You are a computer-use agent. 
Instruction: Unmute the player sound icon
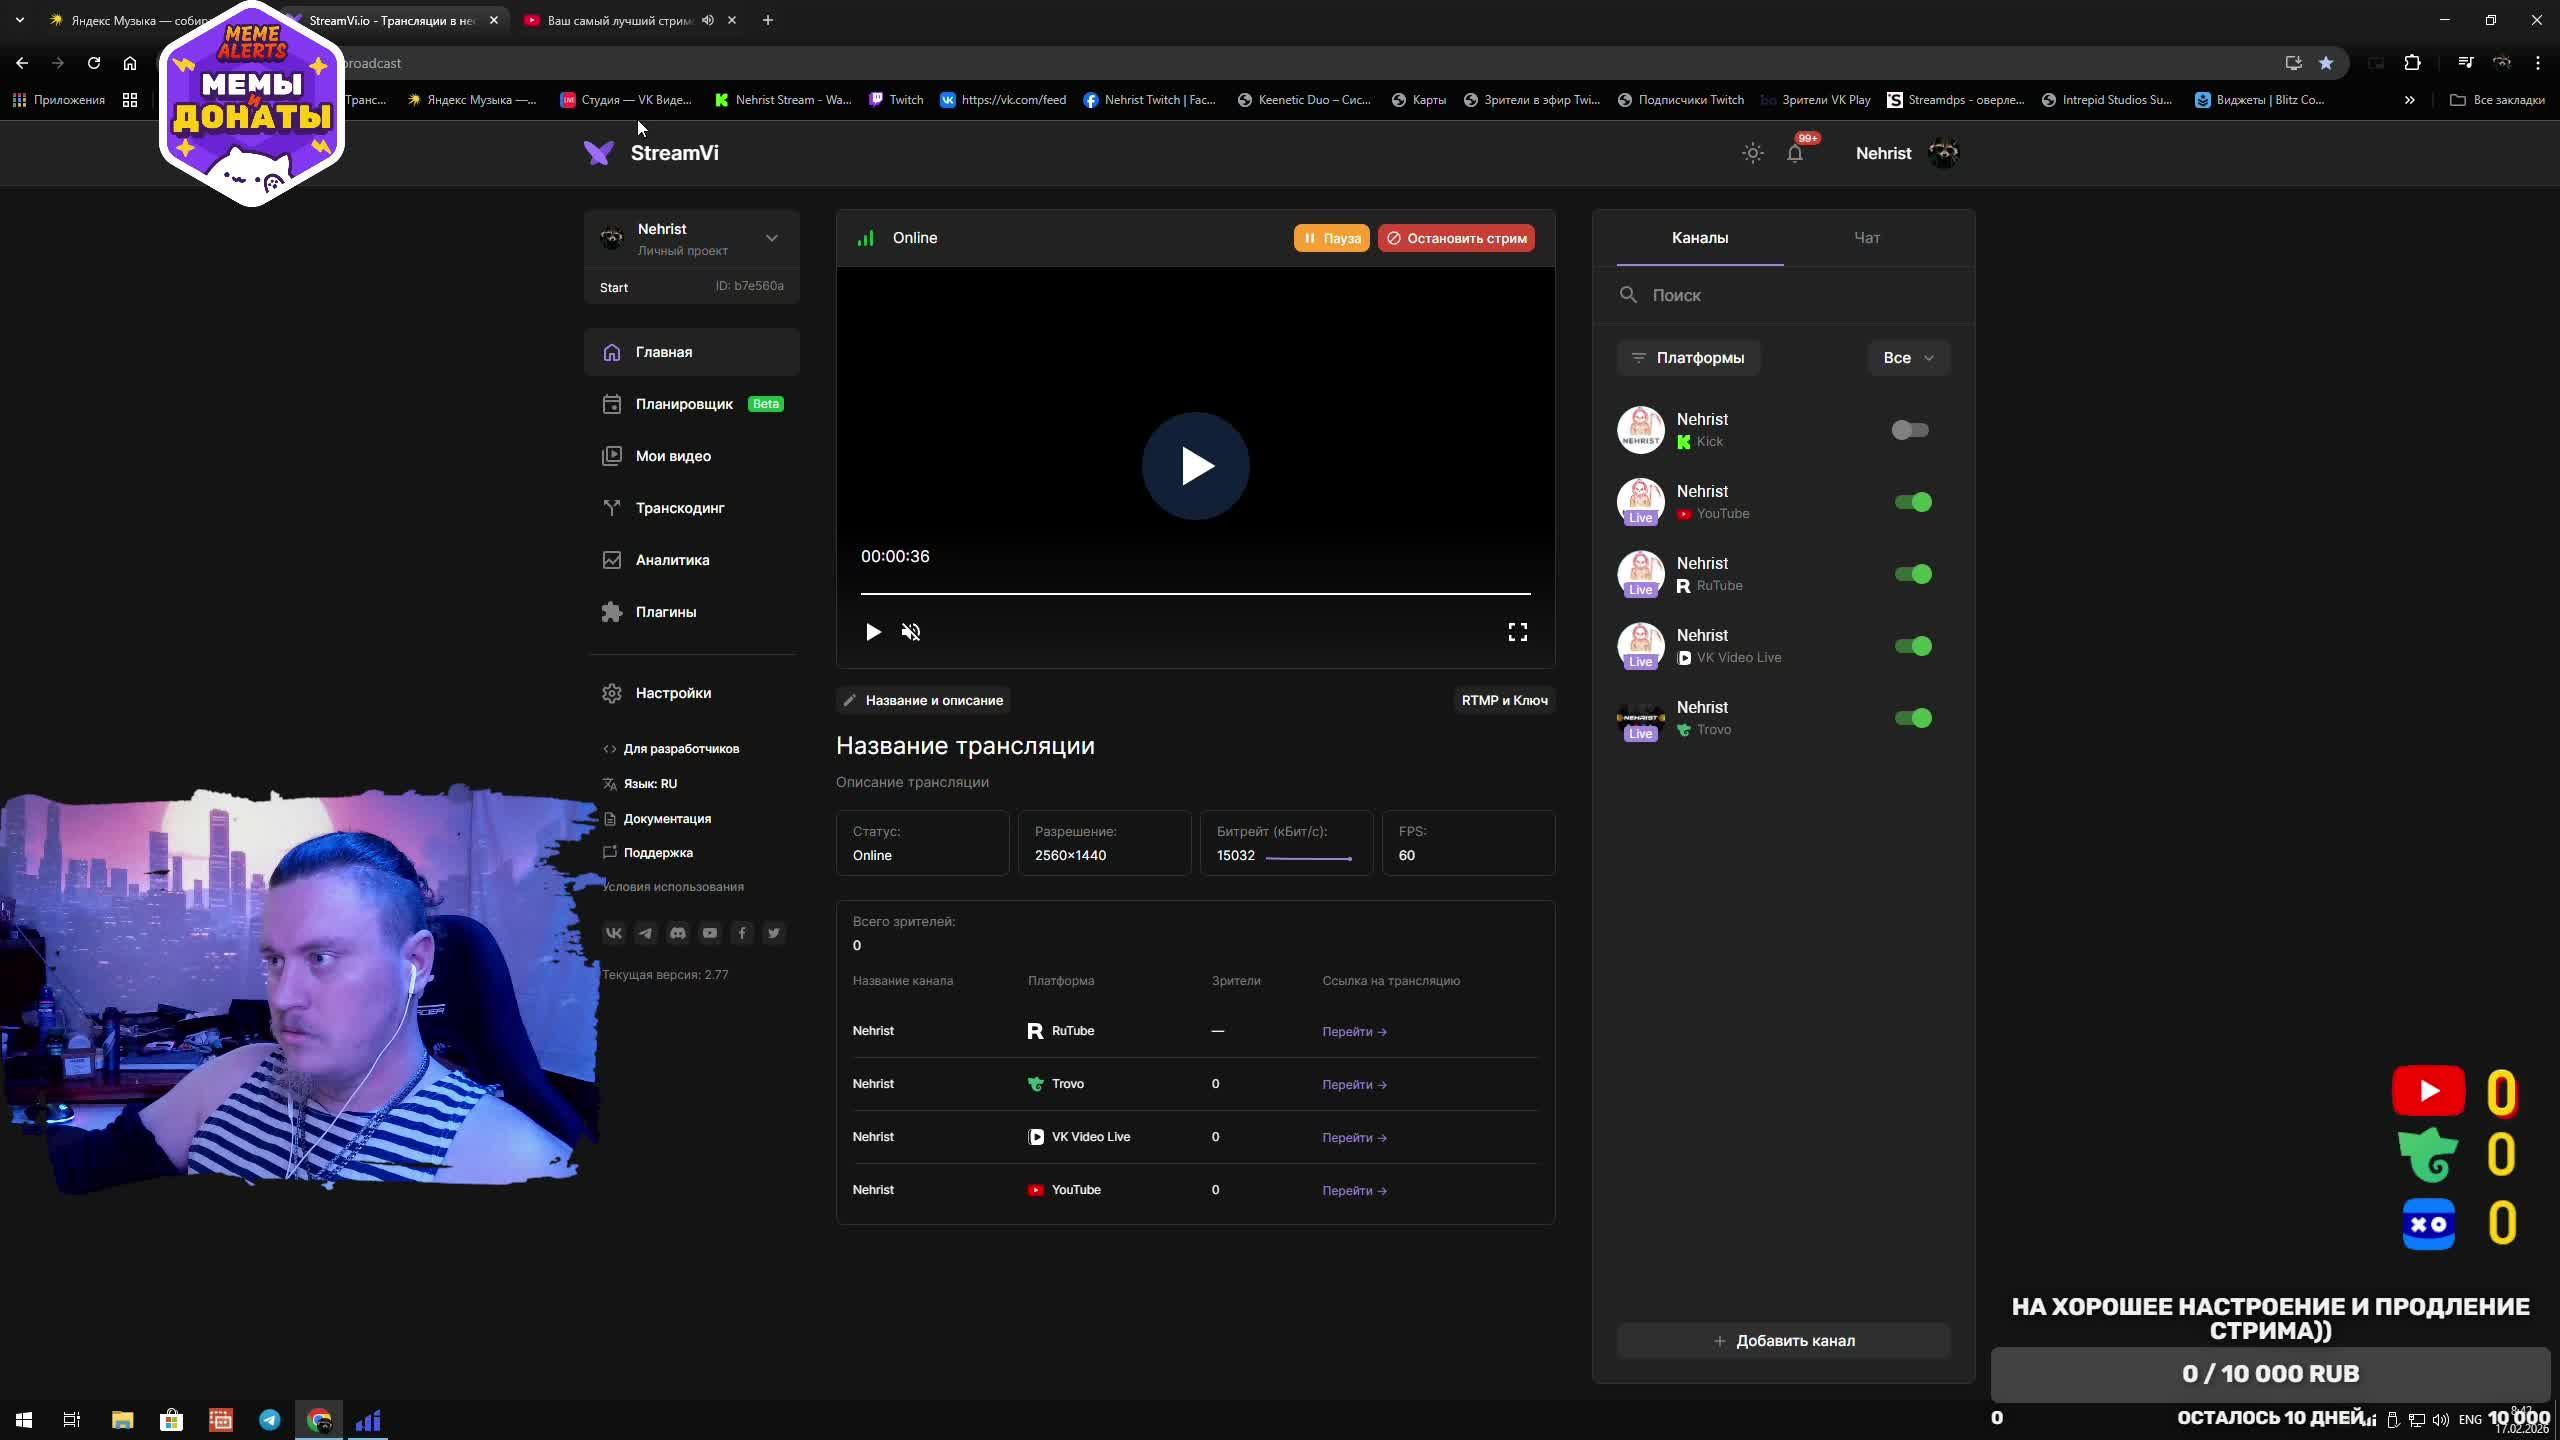click(910, 632)
